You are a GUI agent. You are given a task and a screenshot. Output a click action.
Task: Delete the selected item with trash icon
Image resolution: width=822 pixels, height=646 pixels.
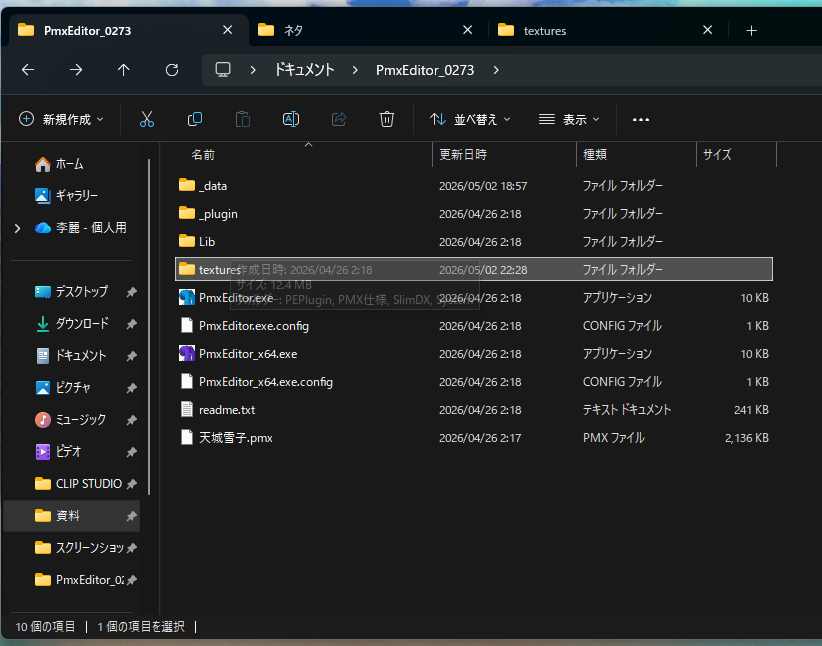[387, 120]
